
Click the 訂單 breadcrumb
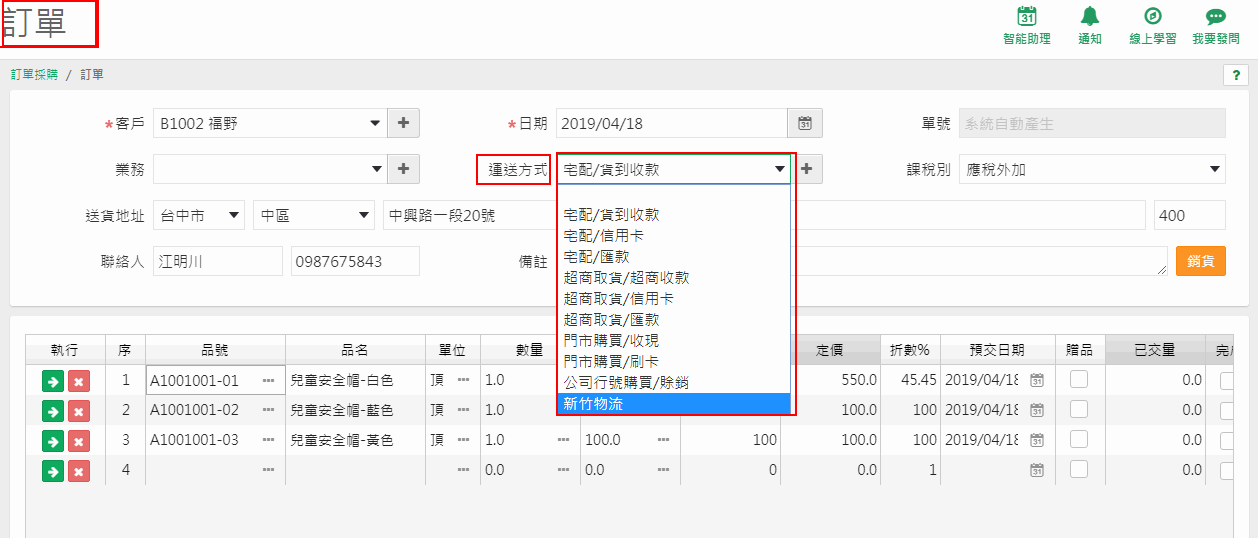coord(92,75)
